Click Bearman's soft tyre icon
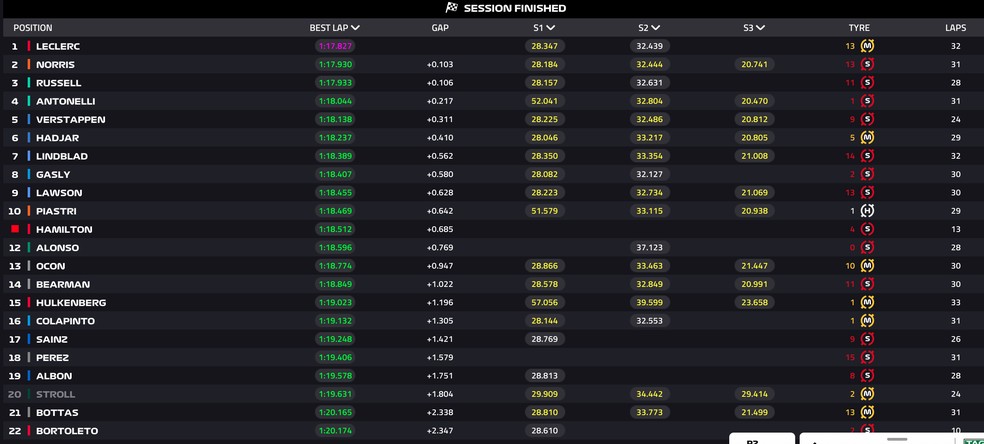 (867, 284)
